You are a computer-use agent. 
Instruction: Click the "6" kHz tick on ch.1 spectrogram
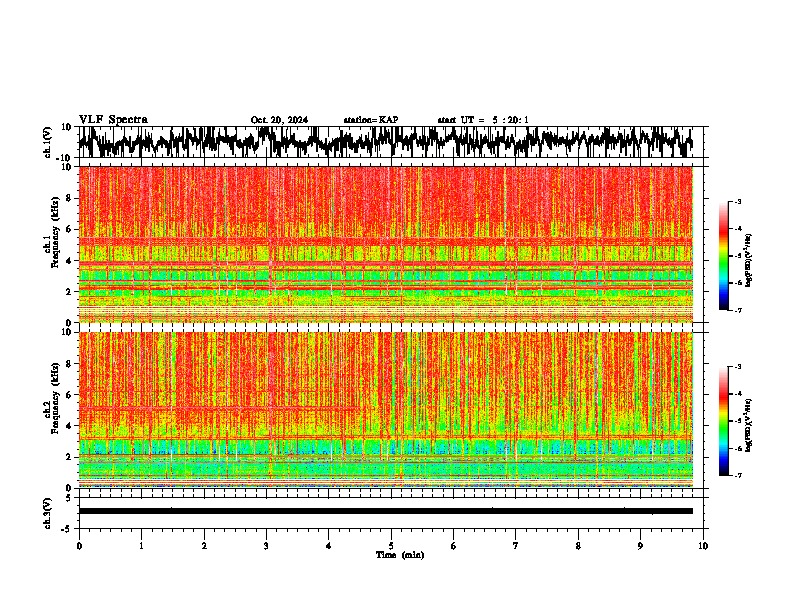[70, 229]
